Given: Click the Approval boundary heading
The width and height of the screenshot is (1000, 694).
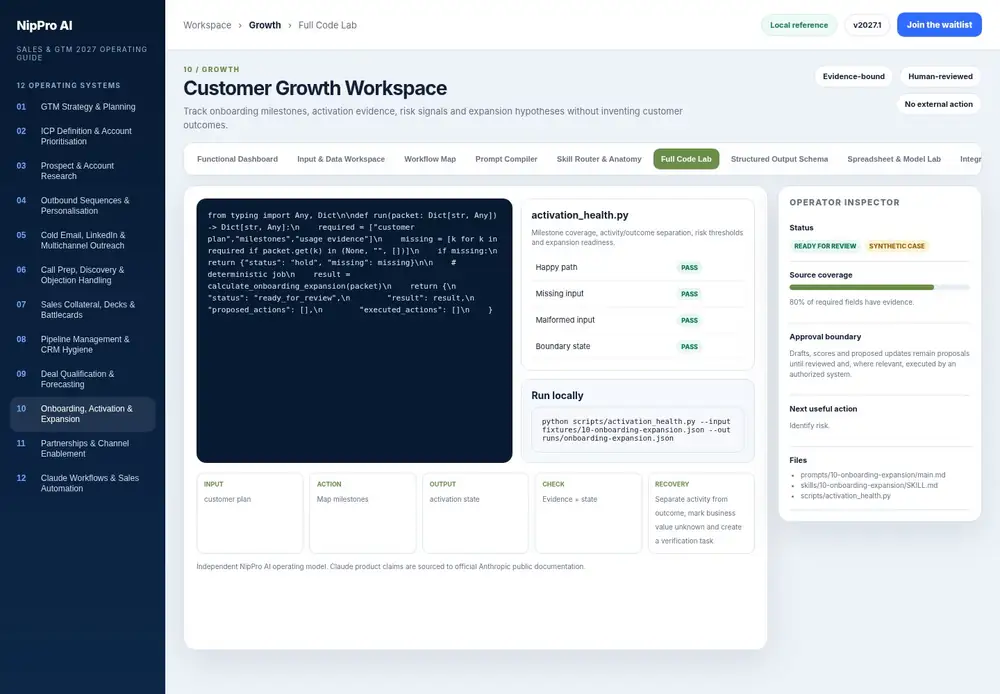Looking at the screenshot, I should pyautogui.click(x=825, y=337).
